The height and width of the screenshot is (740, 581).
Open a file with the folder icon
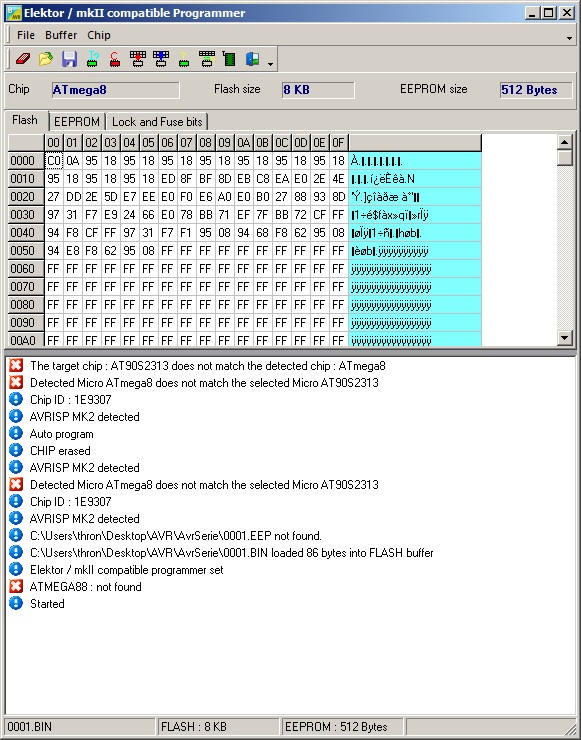(x=46, y=59)
